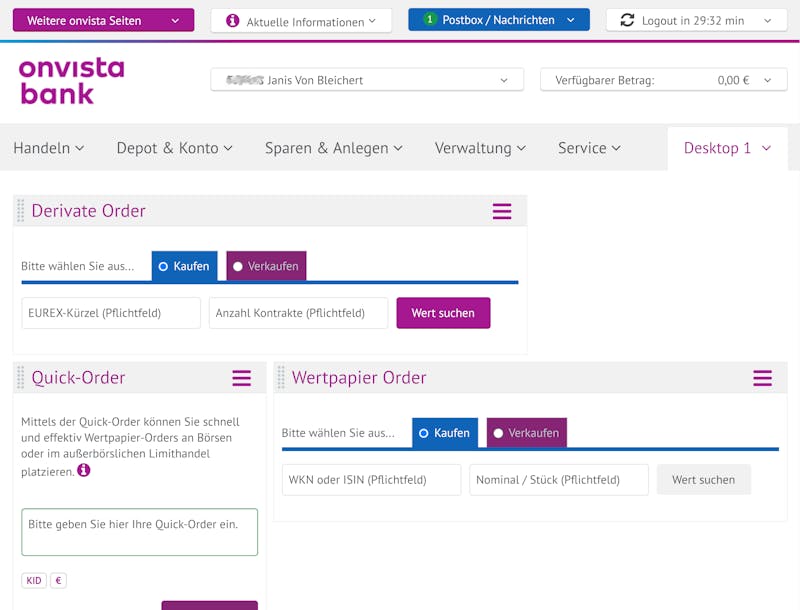Focus the WKN oder ISIN input field
This screenshot has width=800, height=610.
point(371,479)
